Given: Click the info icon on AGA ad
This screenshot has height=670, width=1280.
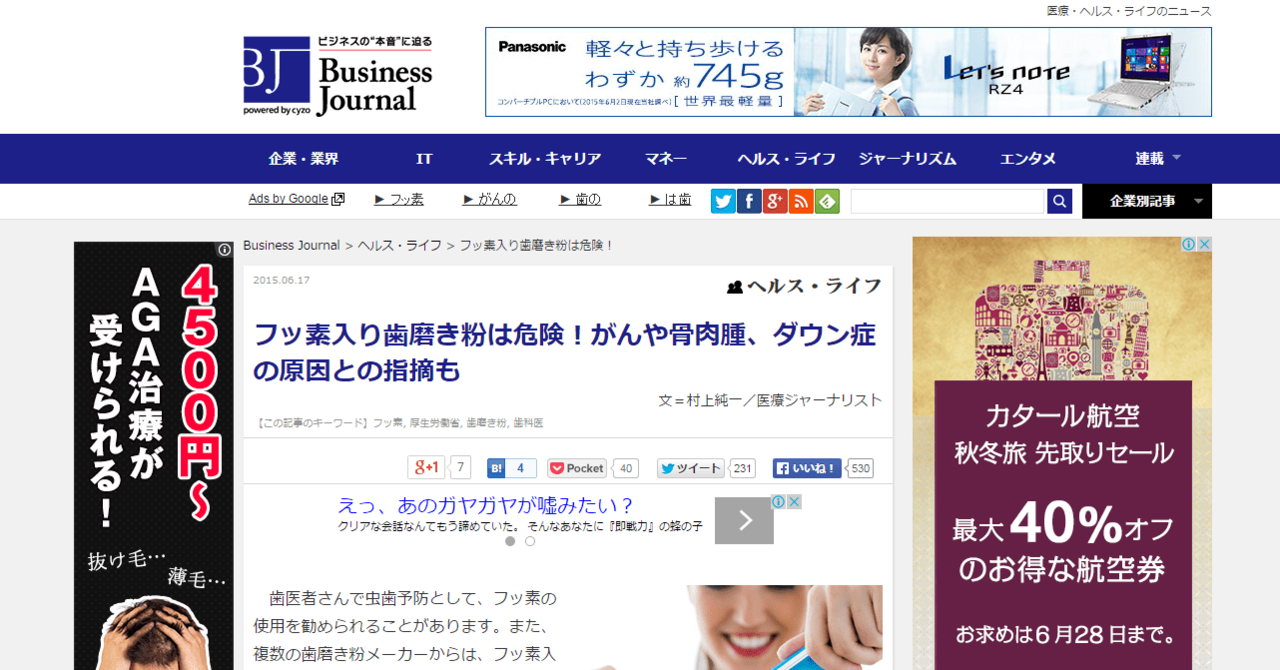Looking at the screenshot, I should click(225, 250).
